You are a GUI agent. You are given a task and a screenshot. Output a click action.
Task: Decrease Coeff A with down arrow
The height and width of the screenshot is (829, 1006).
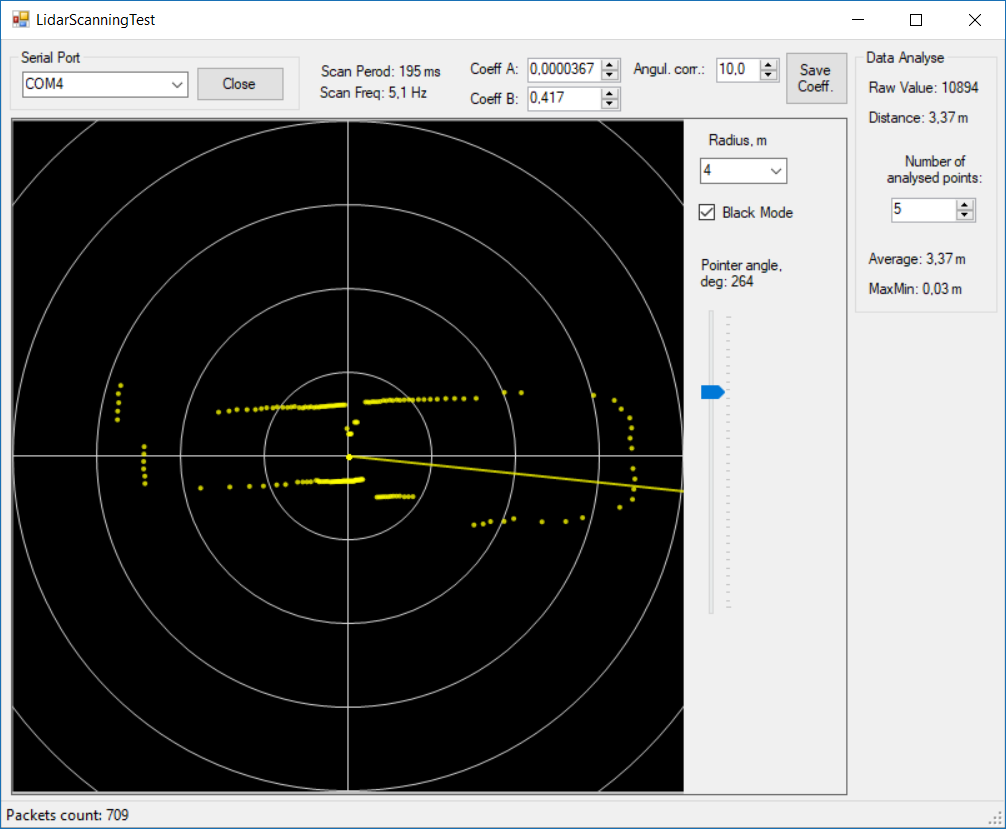[610, 75]
